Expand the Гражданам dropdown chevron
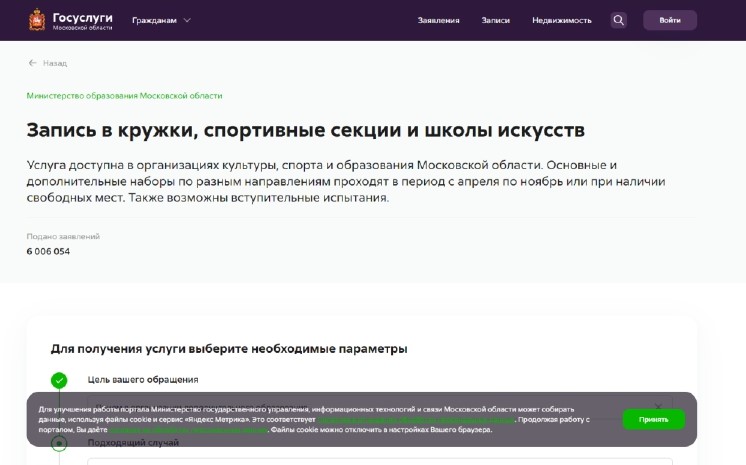 (x=187, y=20)
